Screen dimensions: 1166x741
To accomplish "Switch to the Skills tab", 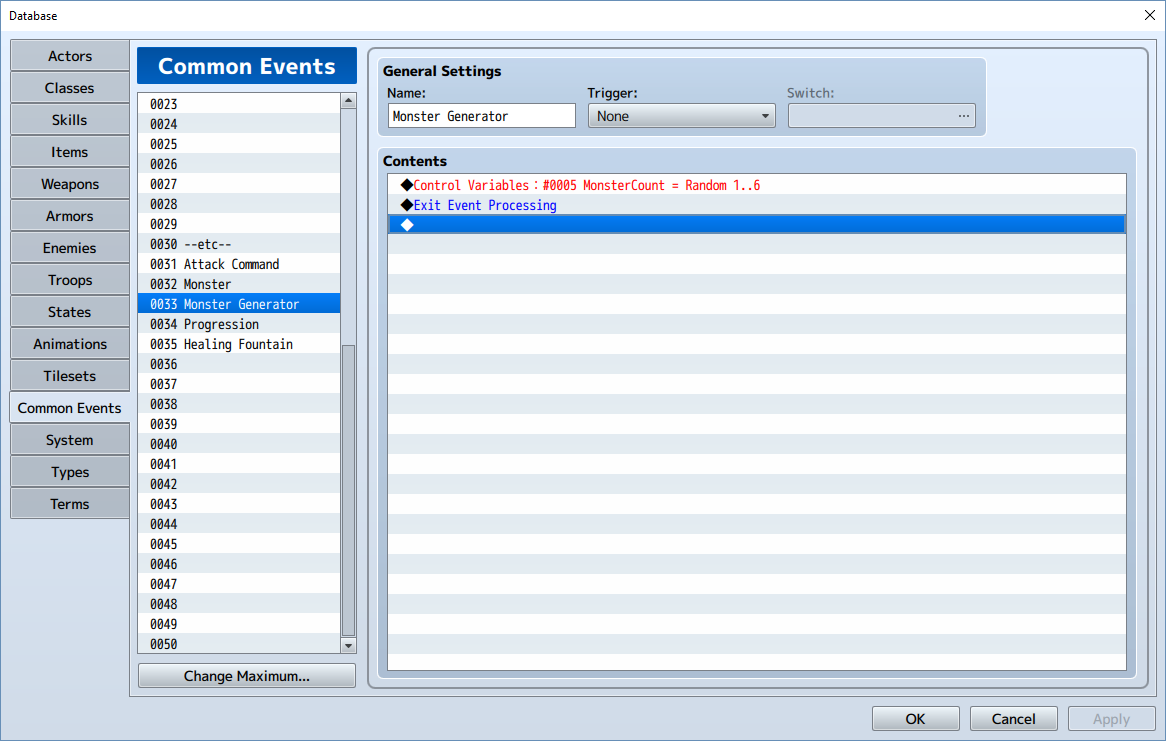I will coord(70,120).
